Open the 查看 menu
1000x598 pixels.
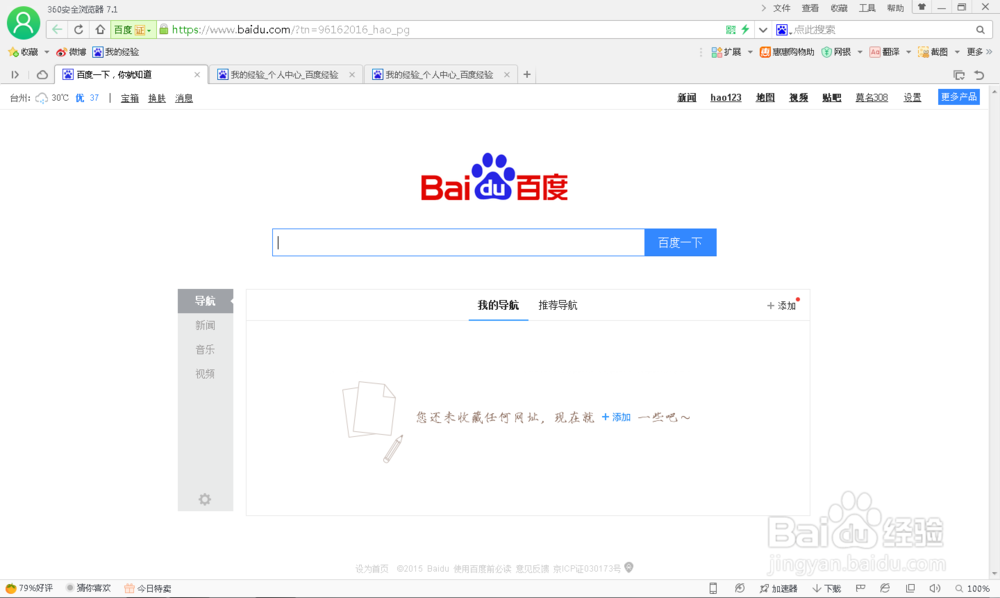[x=810, y=8]
